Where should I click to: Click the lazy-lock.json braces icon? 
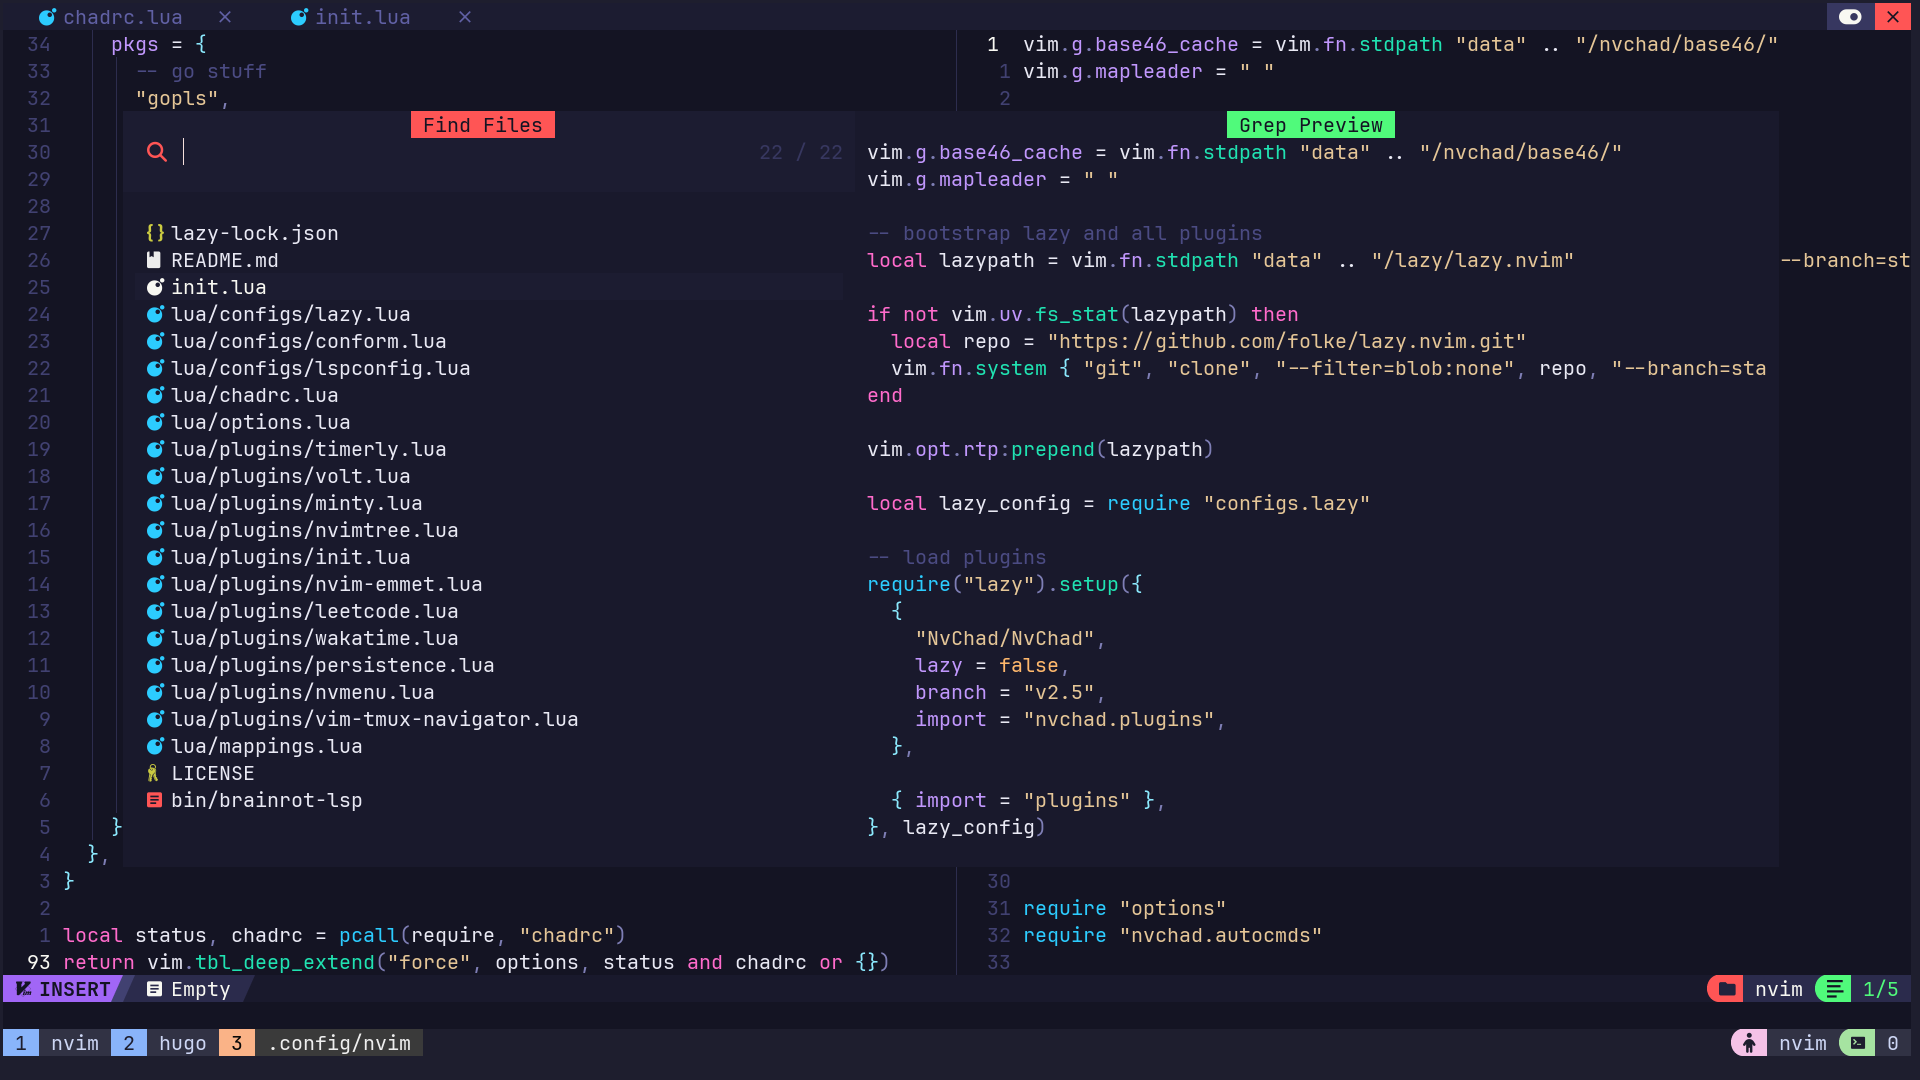(x=155, y=233)
